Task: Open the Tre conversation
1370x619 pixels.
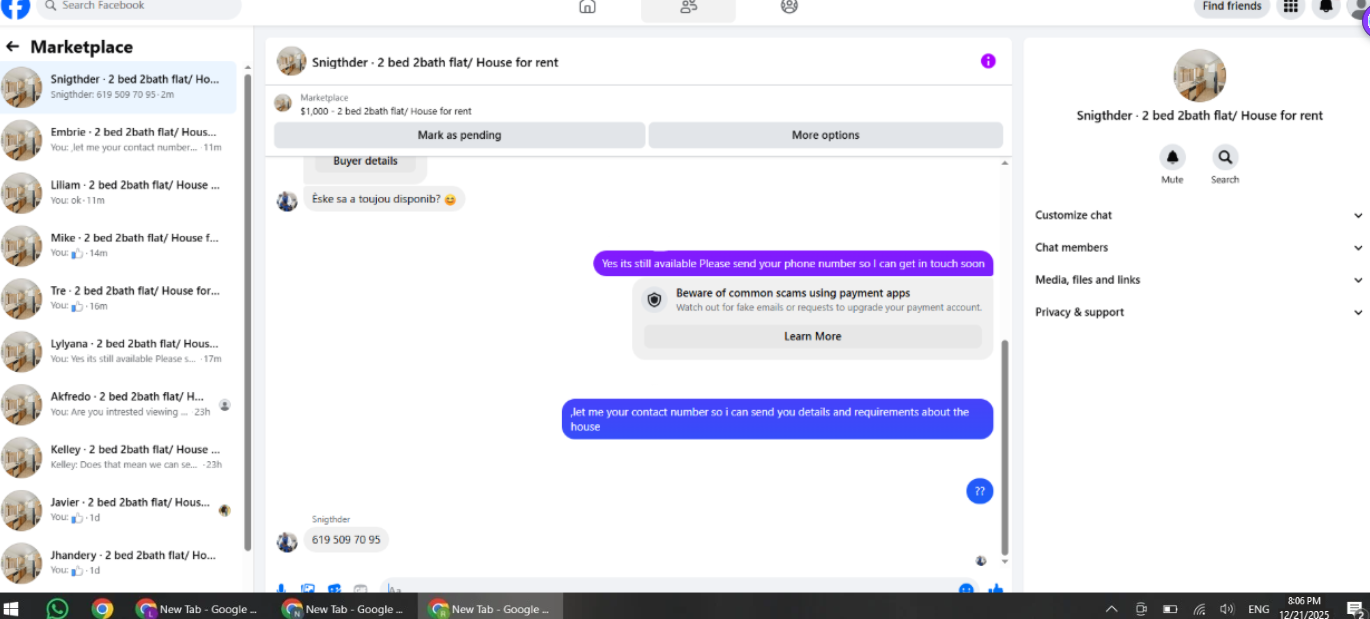Action: (x=119, y=298)
